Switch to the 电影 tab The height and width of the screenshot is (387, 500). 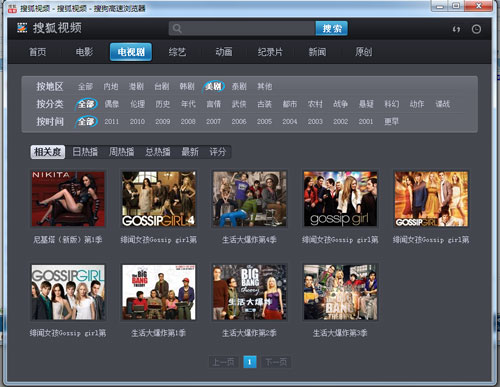coord(84,52)
